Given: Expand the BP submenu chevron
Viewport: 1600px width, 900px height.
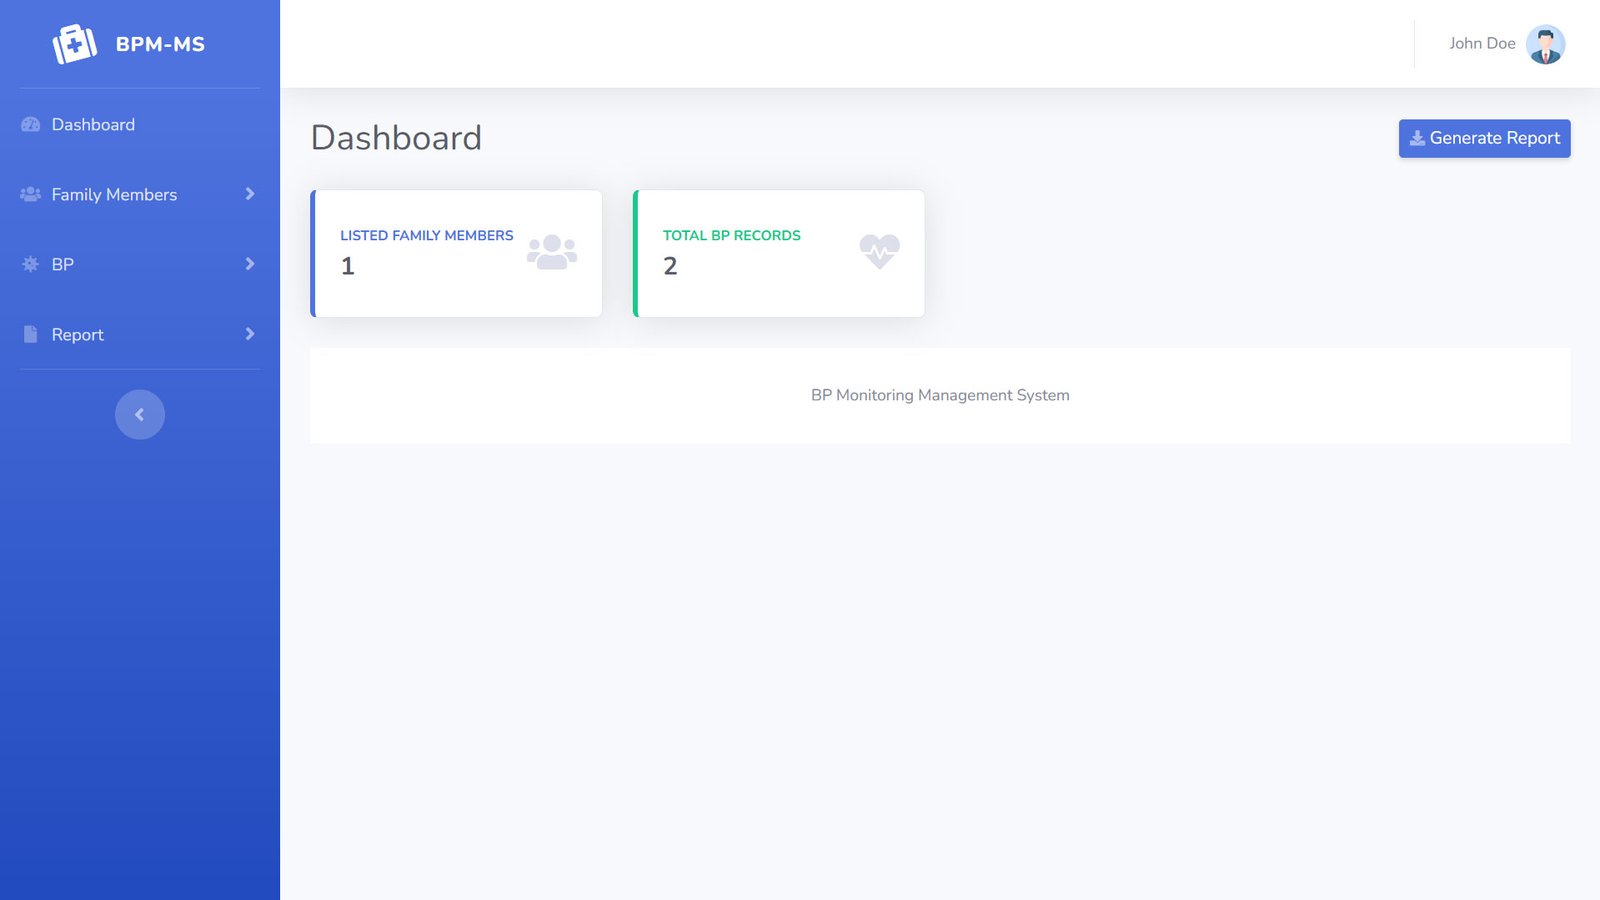Looking at the screenshot, I should pyautogui.click(x=250, y=264).
